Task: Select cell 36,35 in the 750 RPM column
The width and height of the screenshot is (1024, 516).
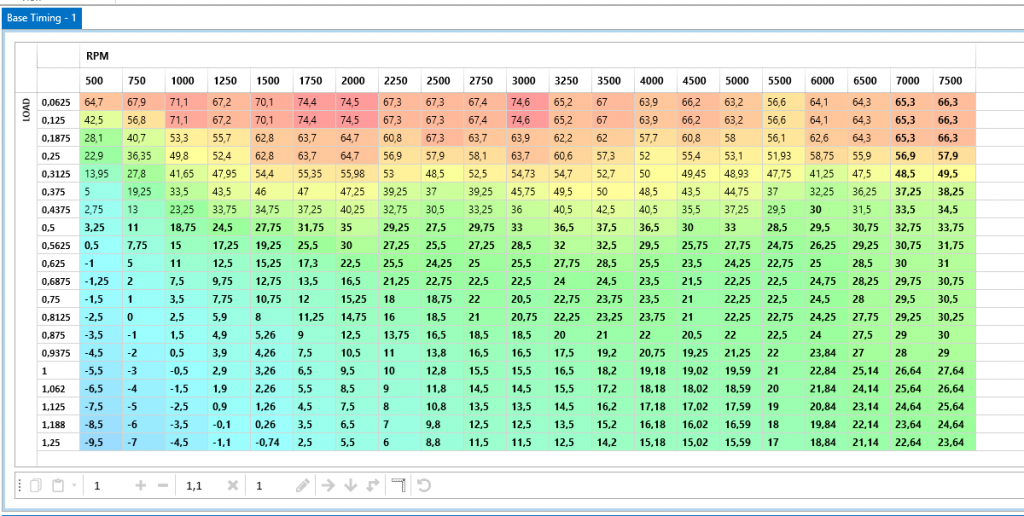Action: coord(143,156)
